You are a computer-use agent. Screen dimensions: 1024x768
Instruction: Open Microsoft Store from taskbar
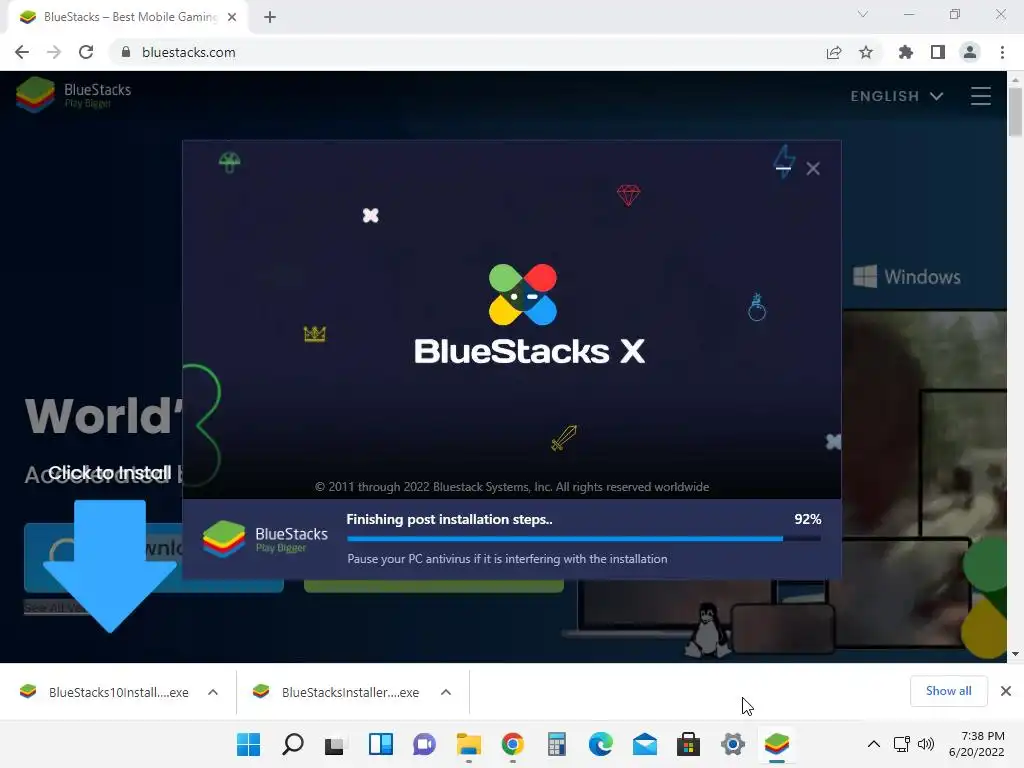(688, 744)
